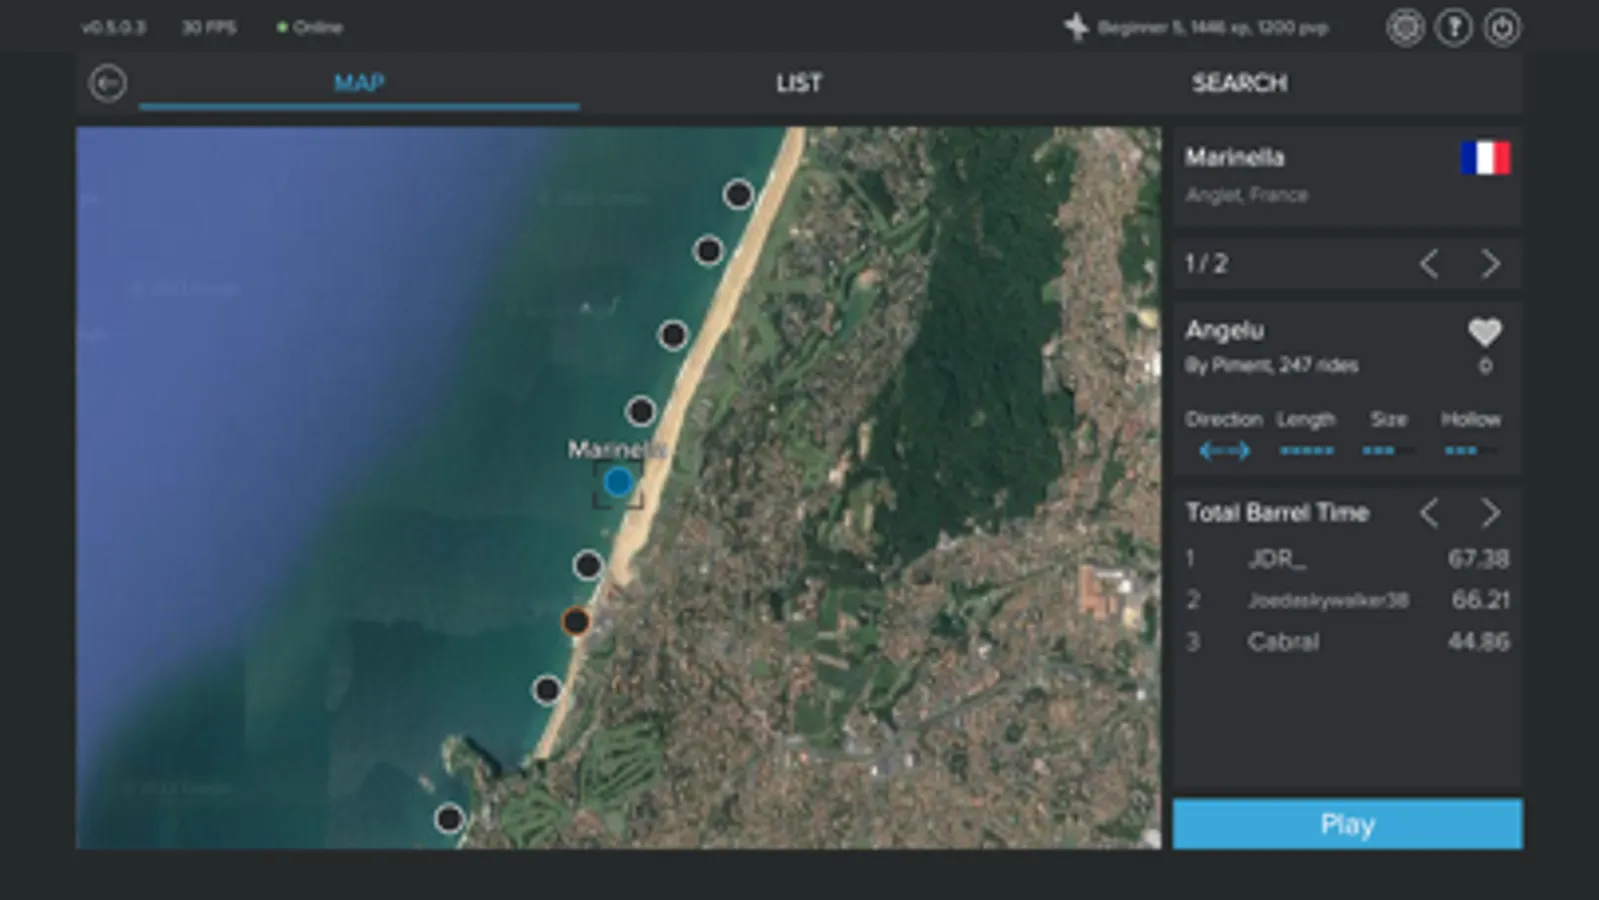Click the 44.86 barrel time score
Viewport: 1599px width, 900px height.
pos(1479,642)
